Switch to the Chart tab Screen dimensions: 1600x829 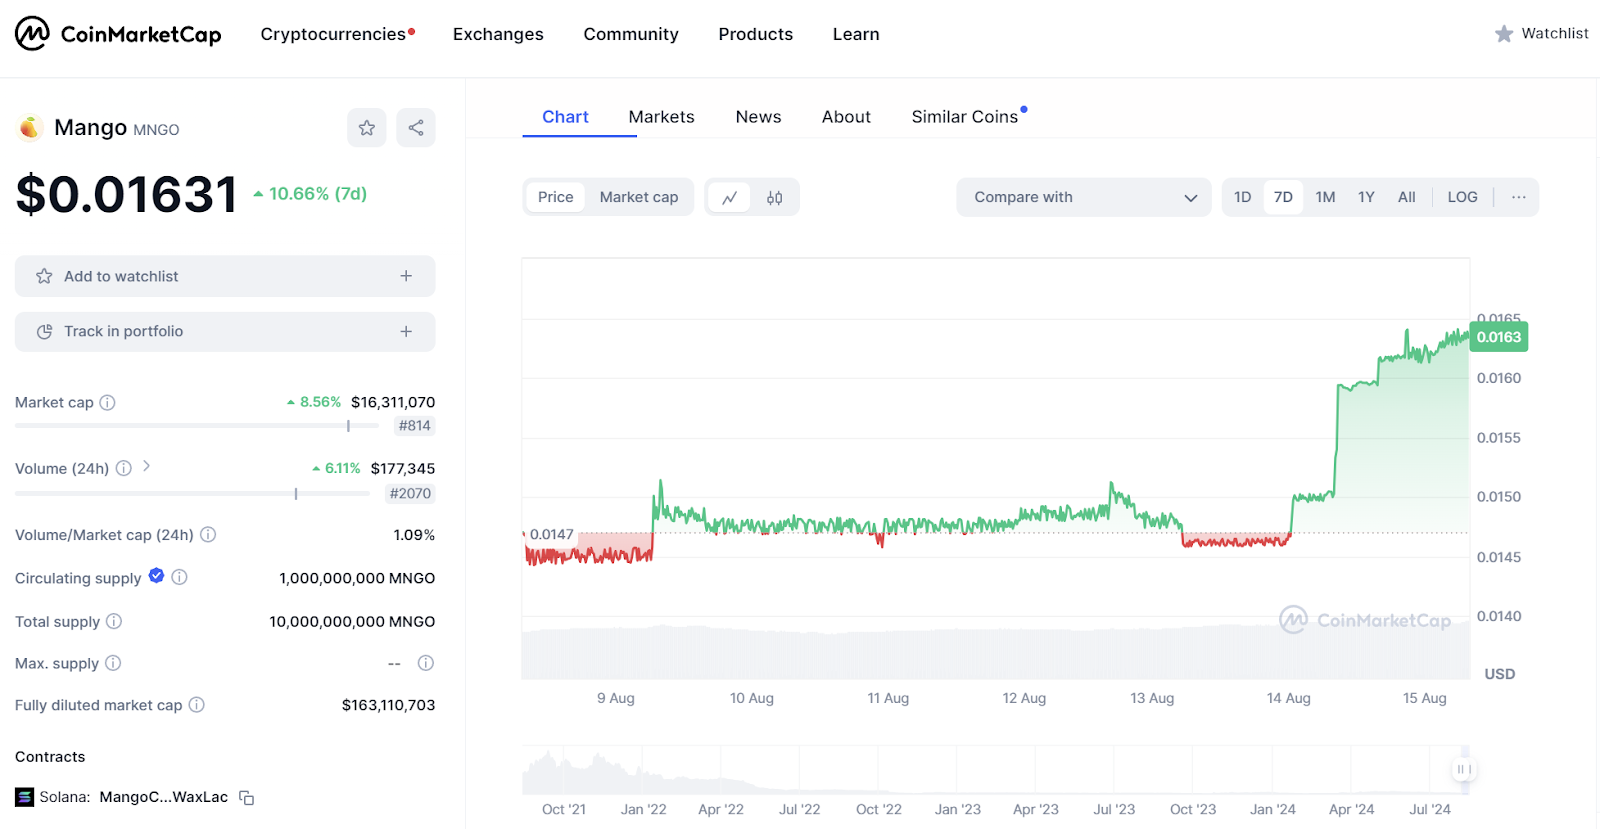[x=565, y=117]
